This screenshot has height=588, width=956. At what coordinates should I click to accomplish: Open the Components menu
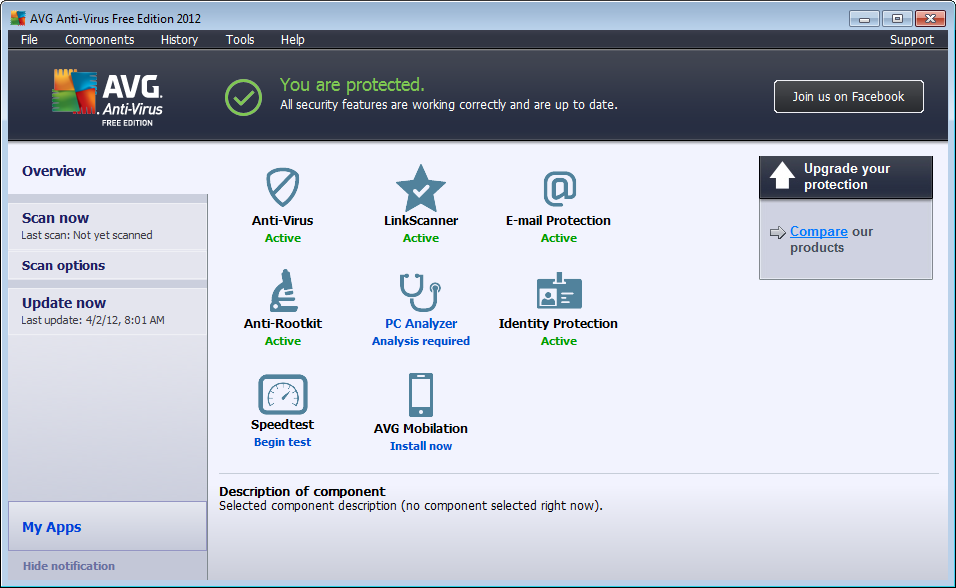[x=99, y=40]
